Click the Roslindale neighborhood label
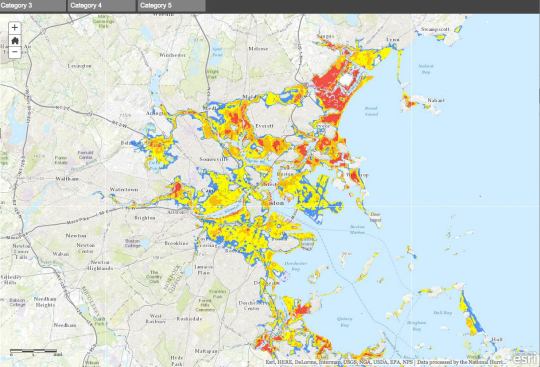 [x=189, y=319]
